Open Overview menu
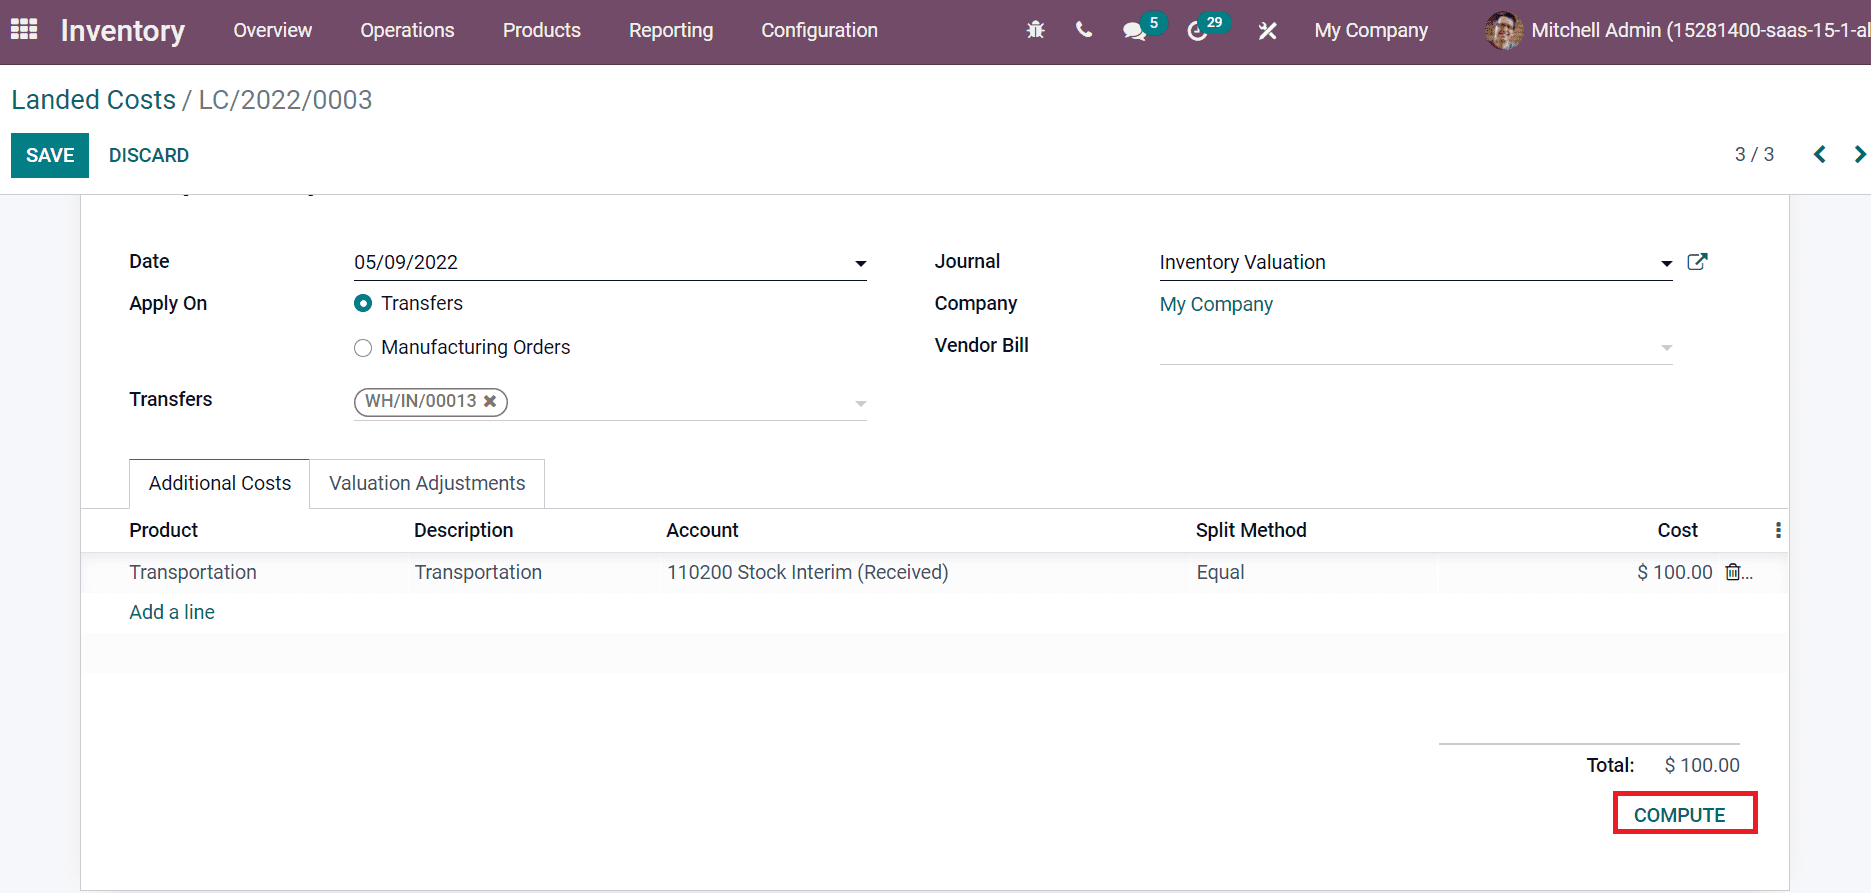Screen dimensions: 1871x893 273,30
